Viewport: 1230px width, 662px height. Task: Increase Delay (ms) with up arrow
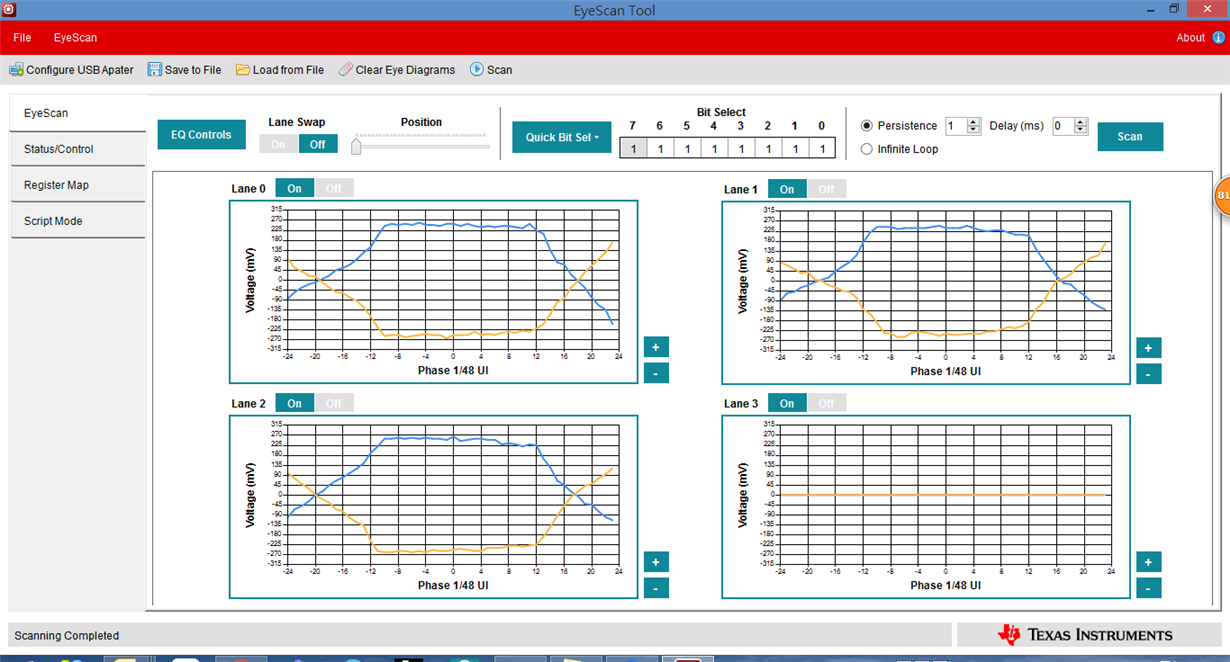(x=1080, y=122)
